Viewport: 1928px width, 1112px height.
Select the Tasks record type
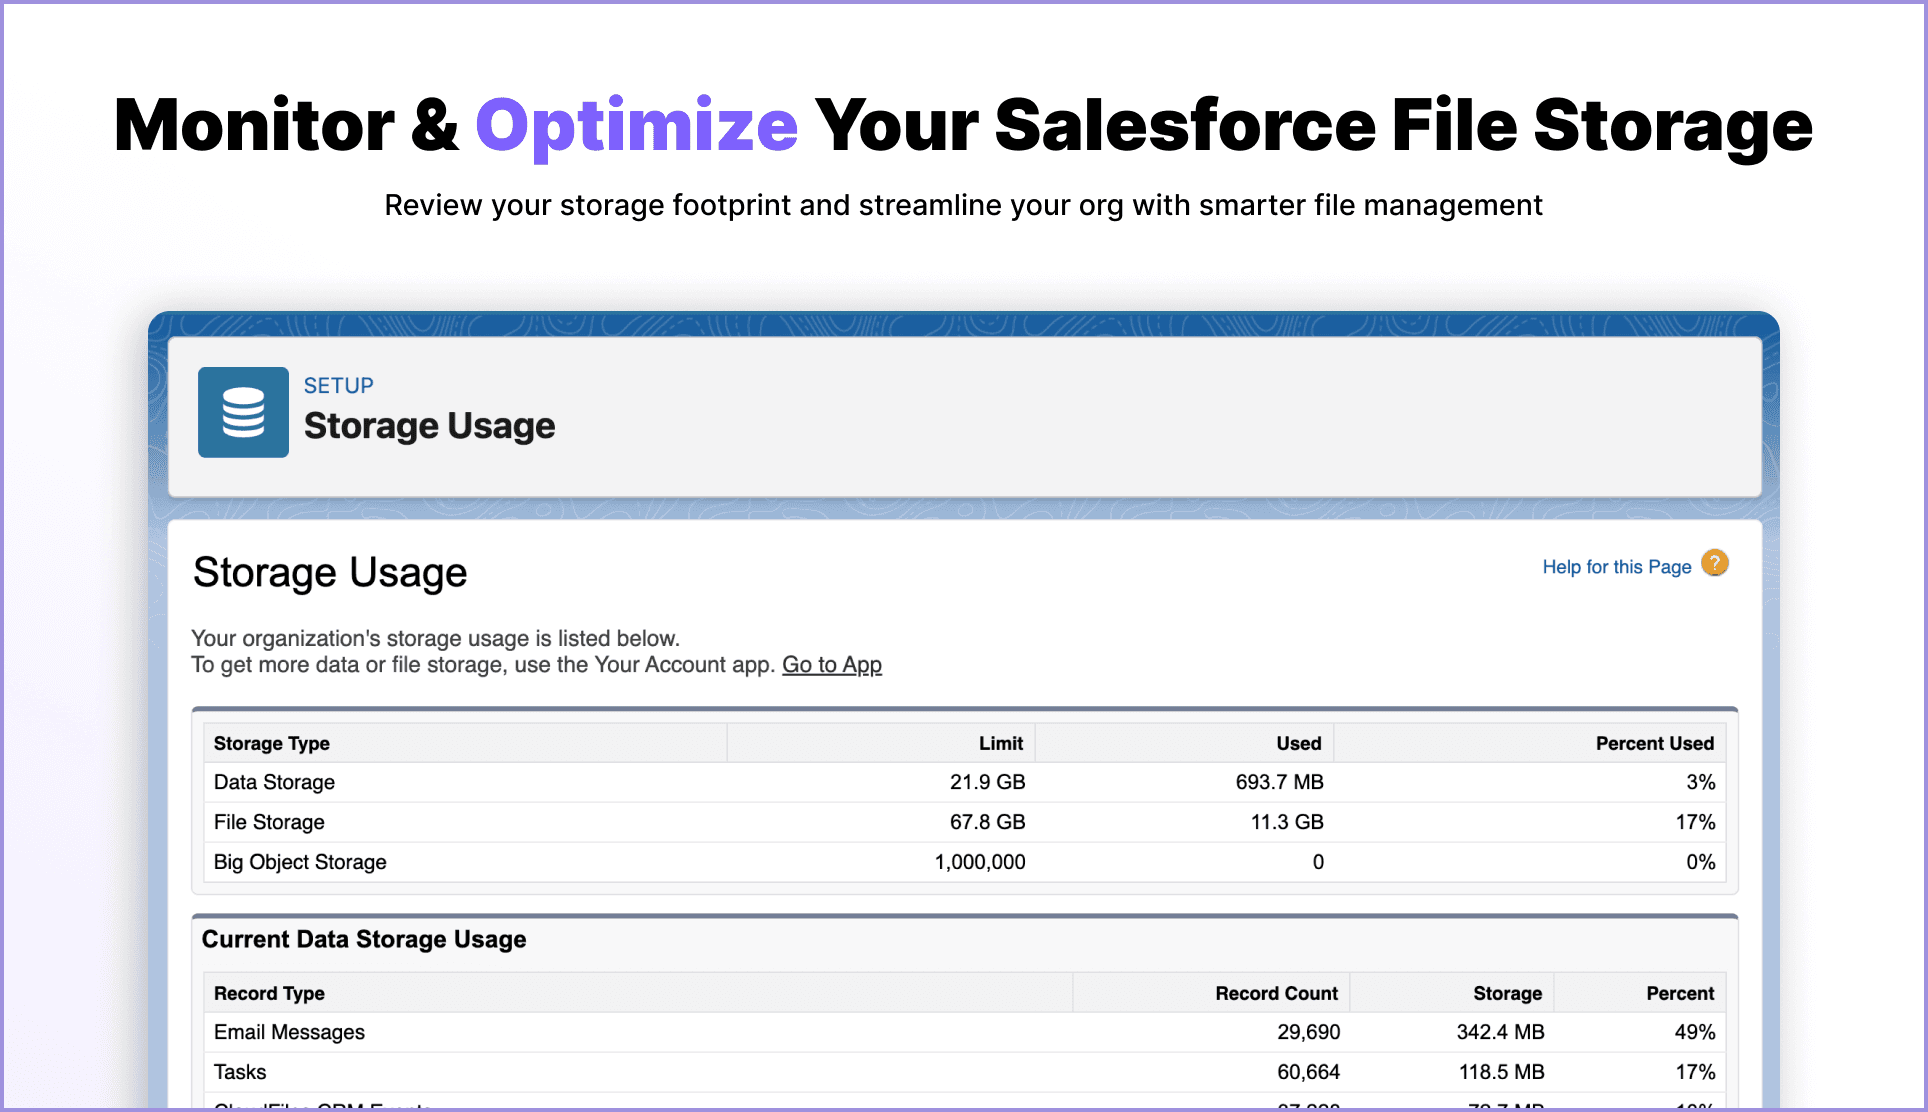point(240,1071)
